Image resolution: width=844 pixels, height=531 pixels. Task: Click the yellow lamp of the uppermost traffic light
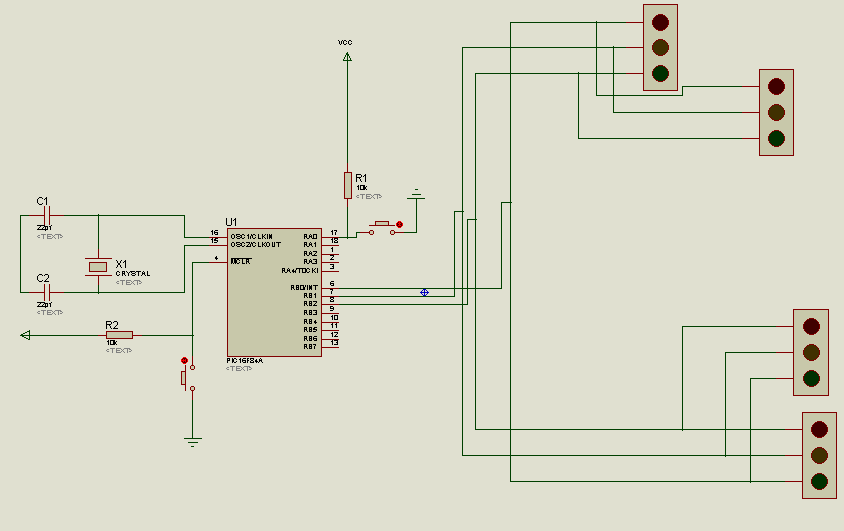(x=660, y=47)
